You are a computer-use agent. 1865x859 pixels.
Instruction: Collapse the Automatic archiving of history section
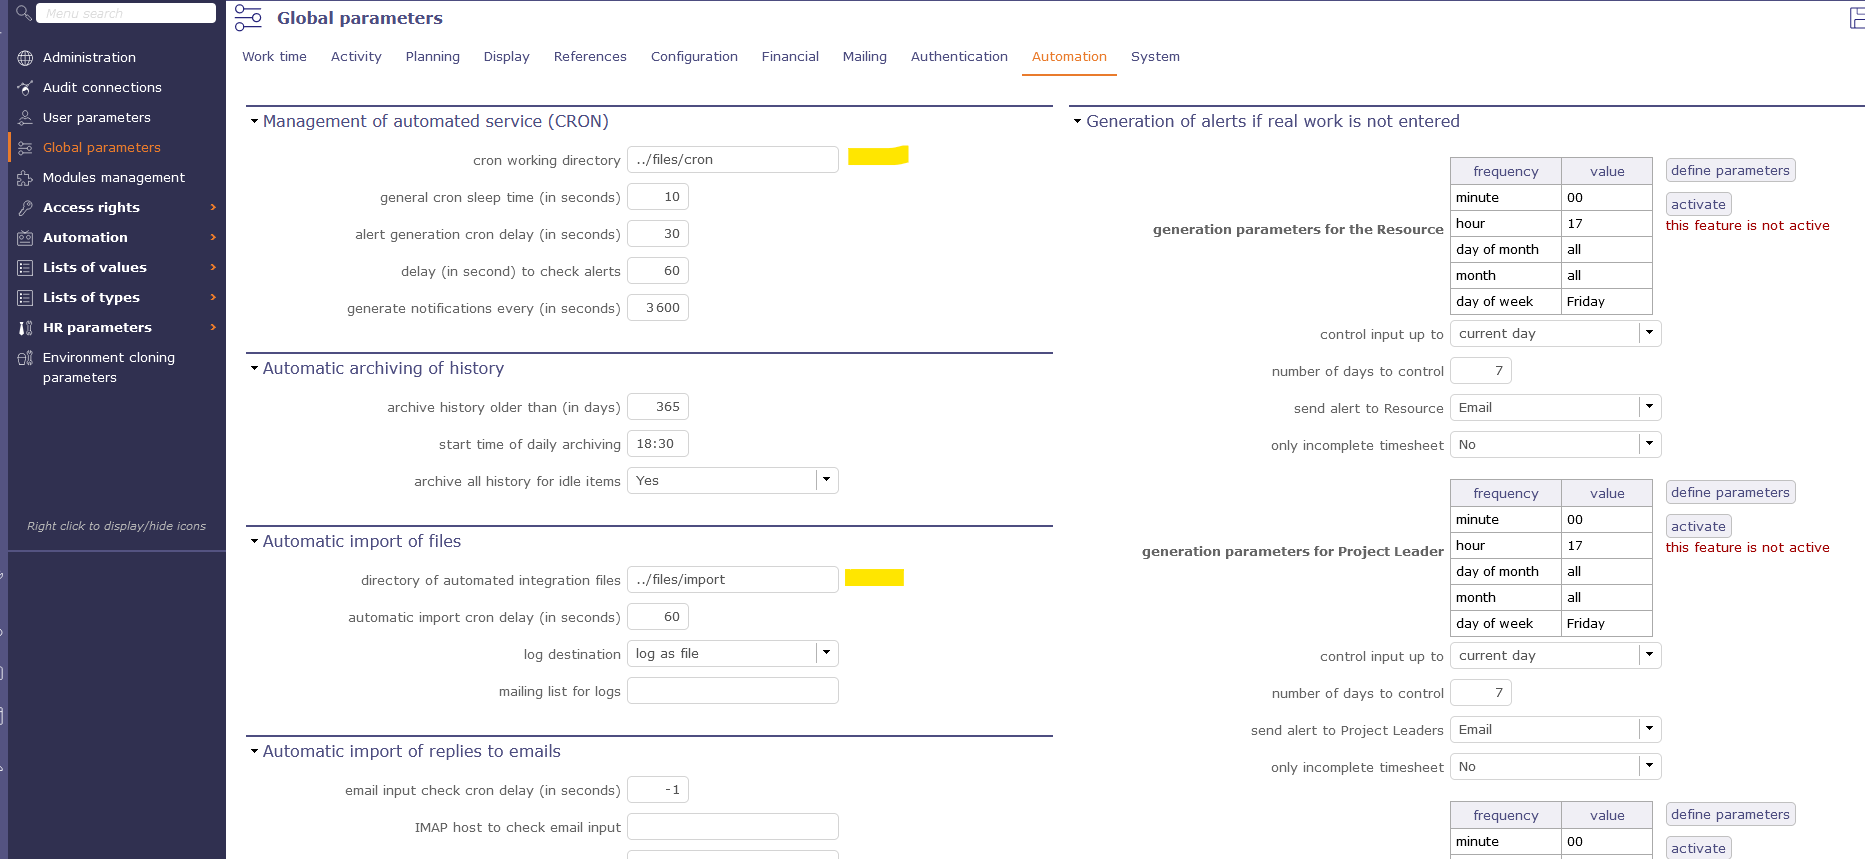click(254, 369)
